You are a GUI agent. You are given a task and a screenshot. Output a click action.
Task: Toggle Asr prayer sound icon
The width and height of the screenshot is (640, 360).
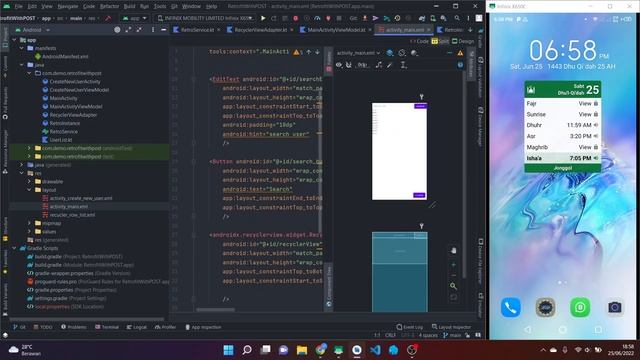(596, 136)
